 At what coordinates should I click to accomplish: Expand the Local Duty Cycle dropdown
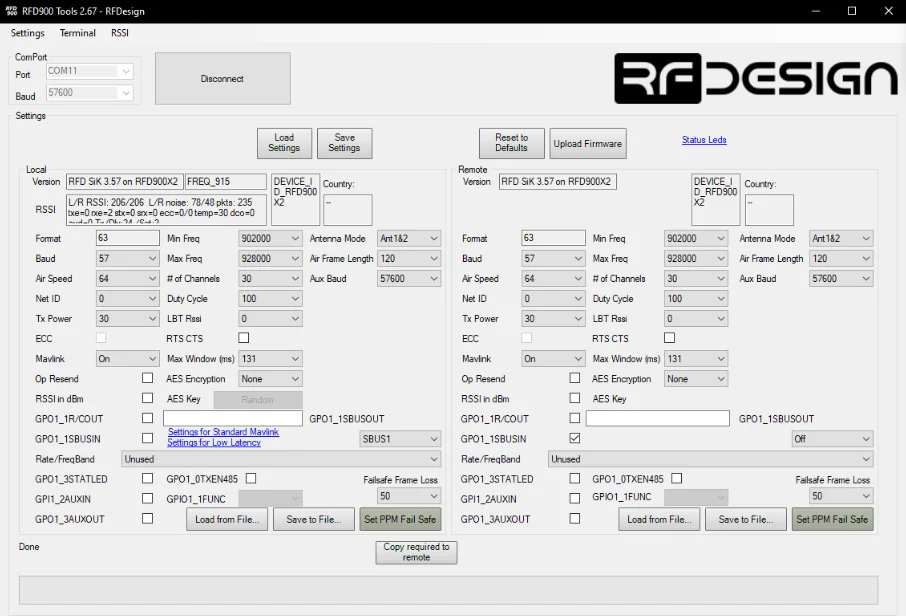[x=270, y=299]
